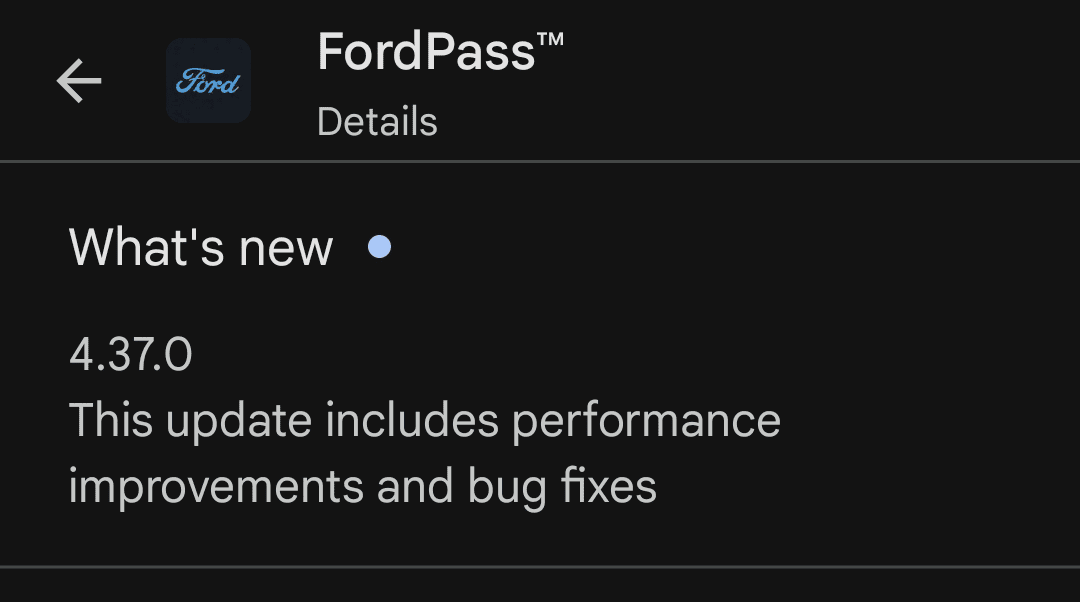
Task: Tap the trademark symbol beside FordPass
Action: [x=550, y=40]
